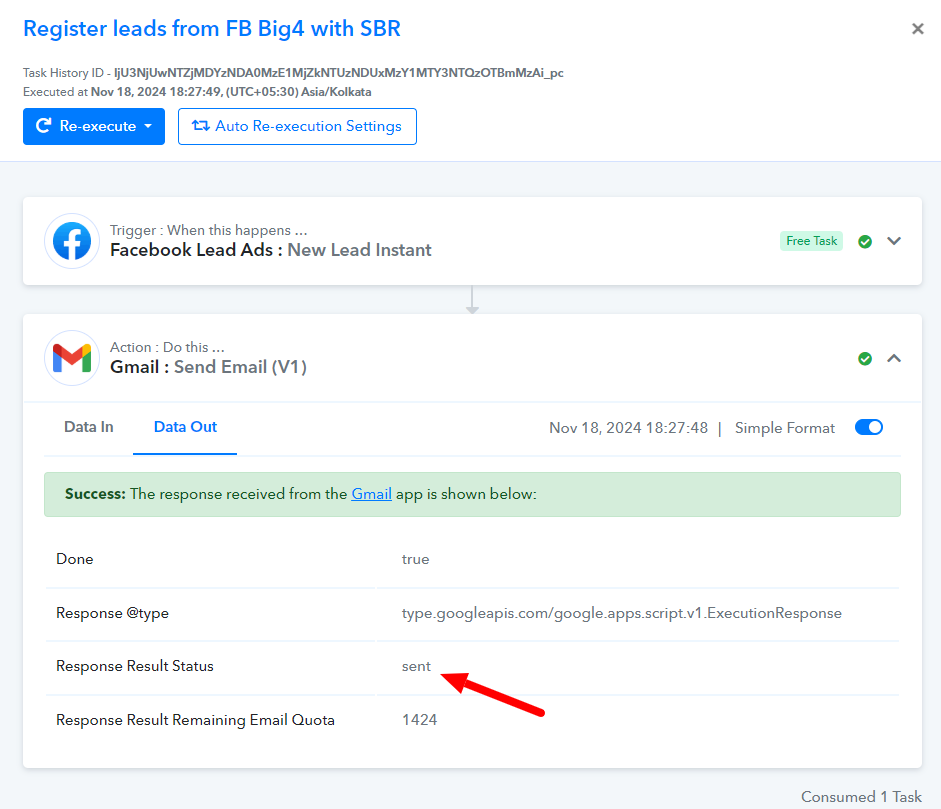Switch to the Data In tab
Screen dimensions: 941x809
click(x=89, y=427)
